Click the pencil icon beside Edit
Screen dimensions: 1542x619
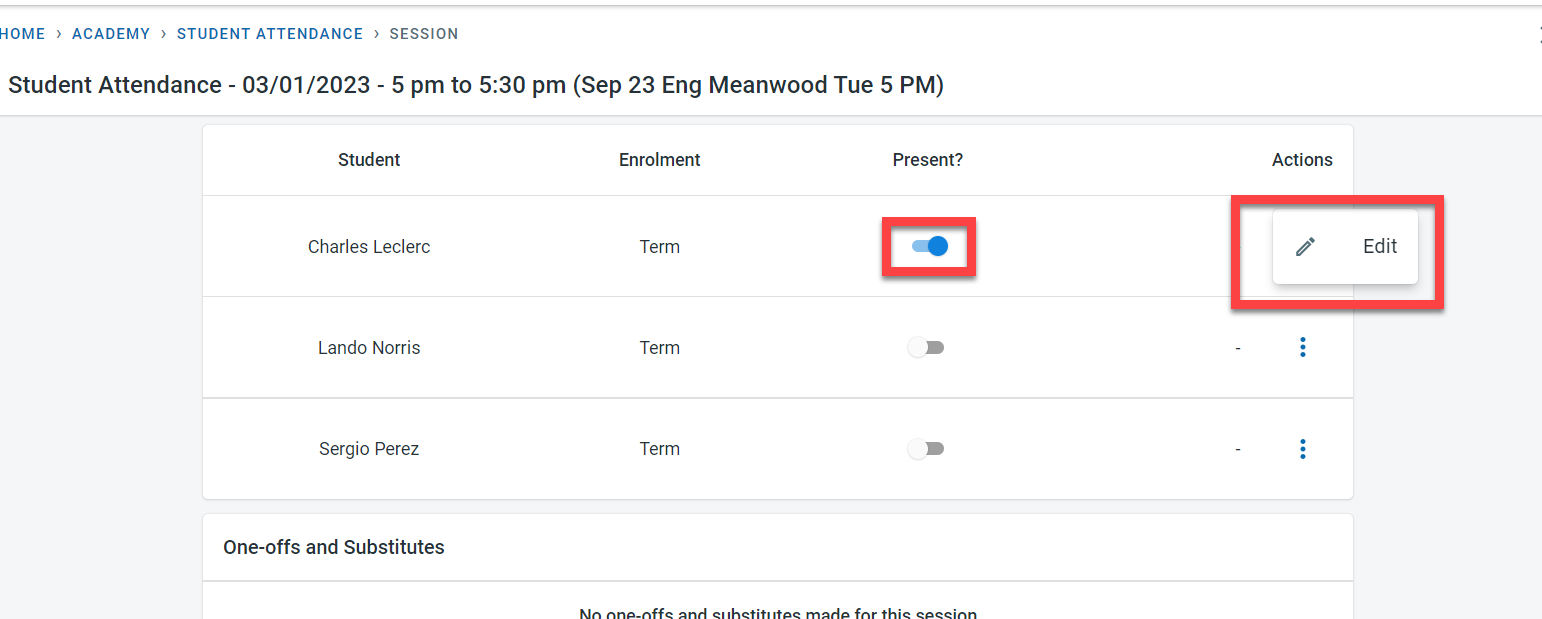click(x=1305, y=247)
